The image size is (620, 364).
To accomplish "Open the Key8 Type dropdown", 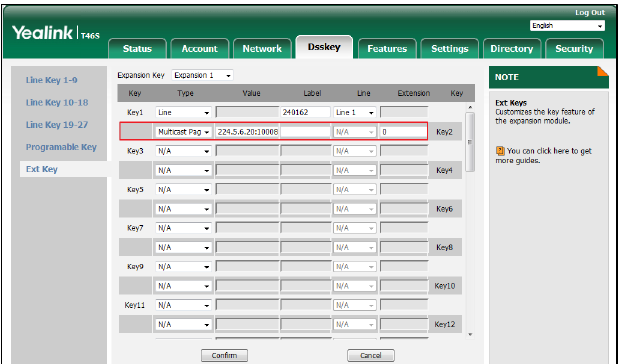I will point(183,247).
